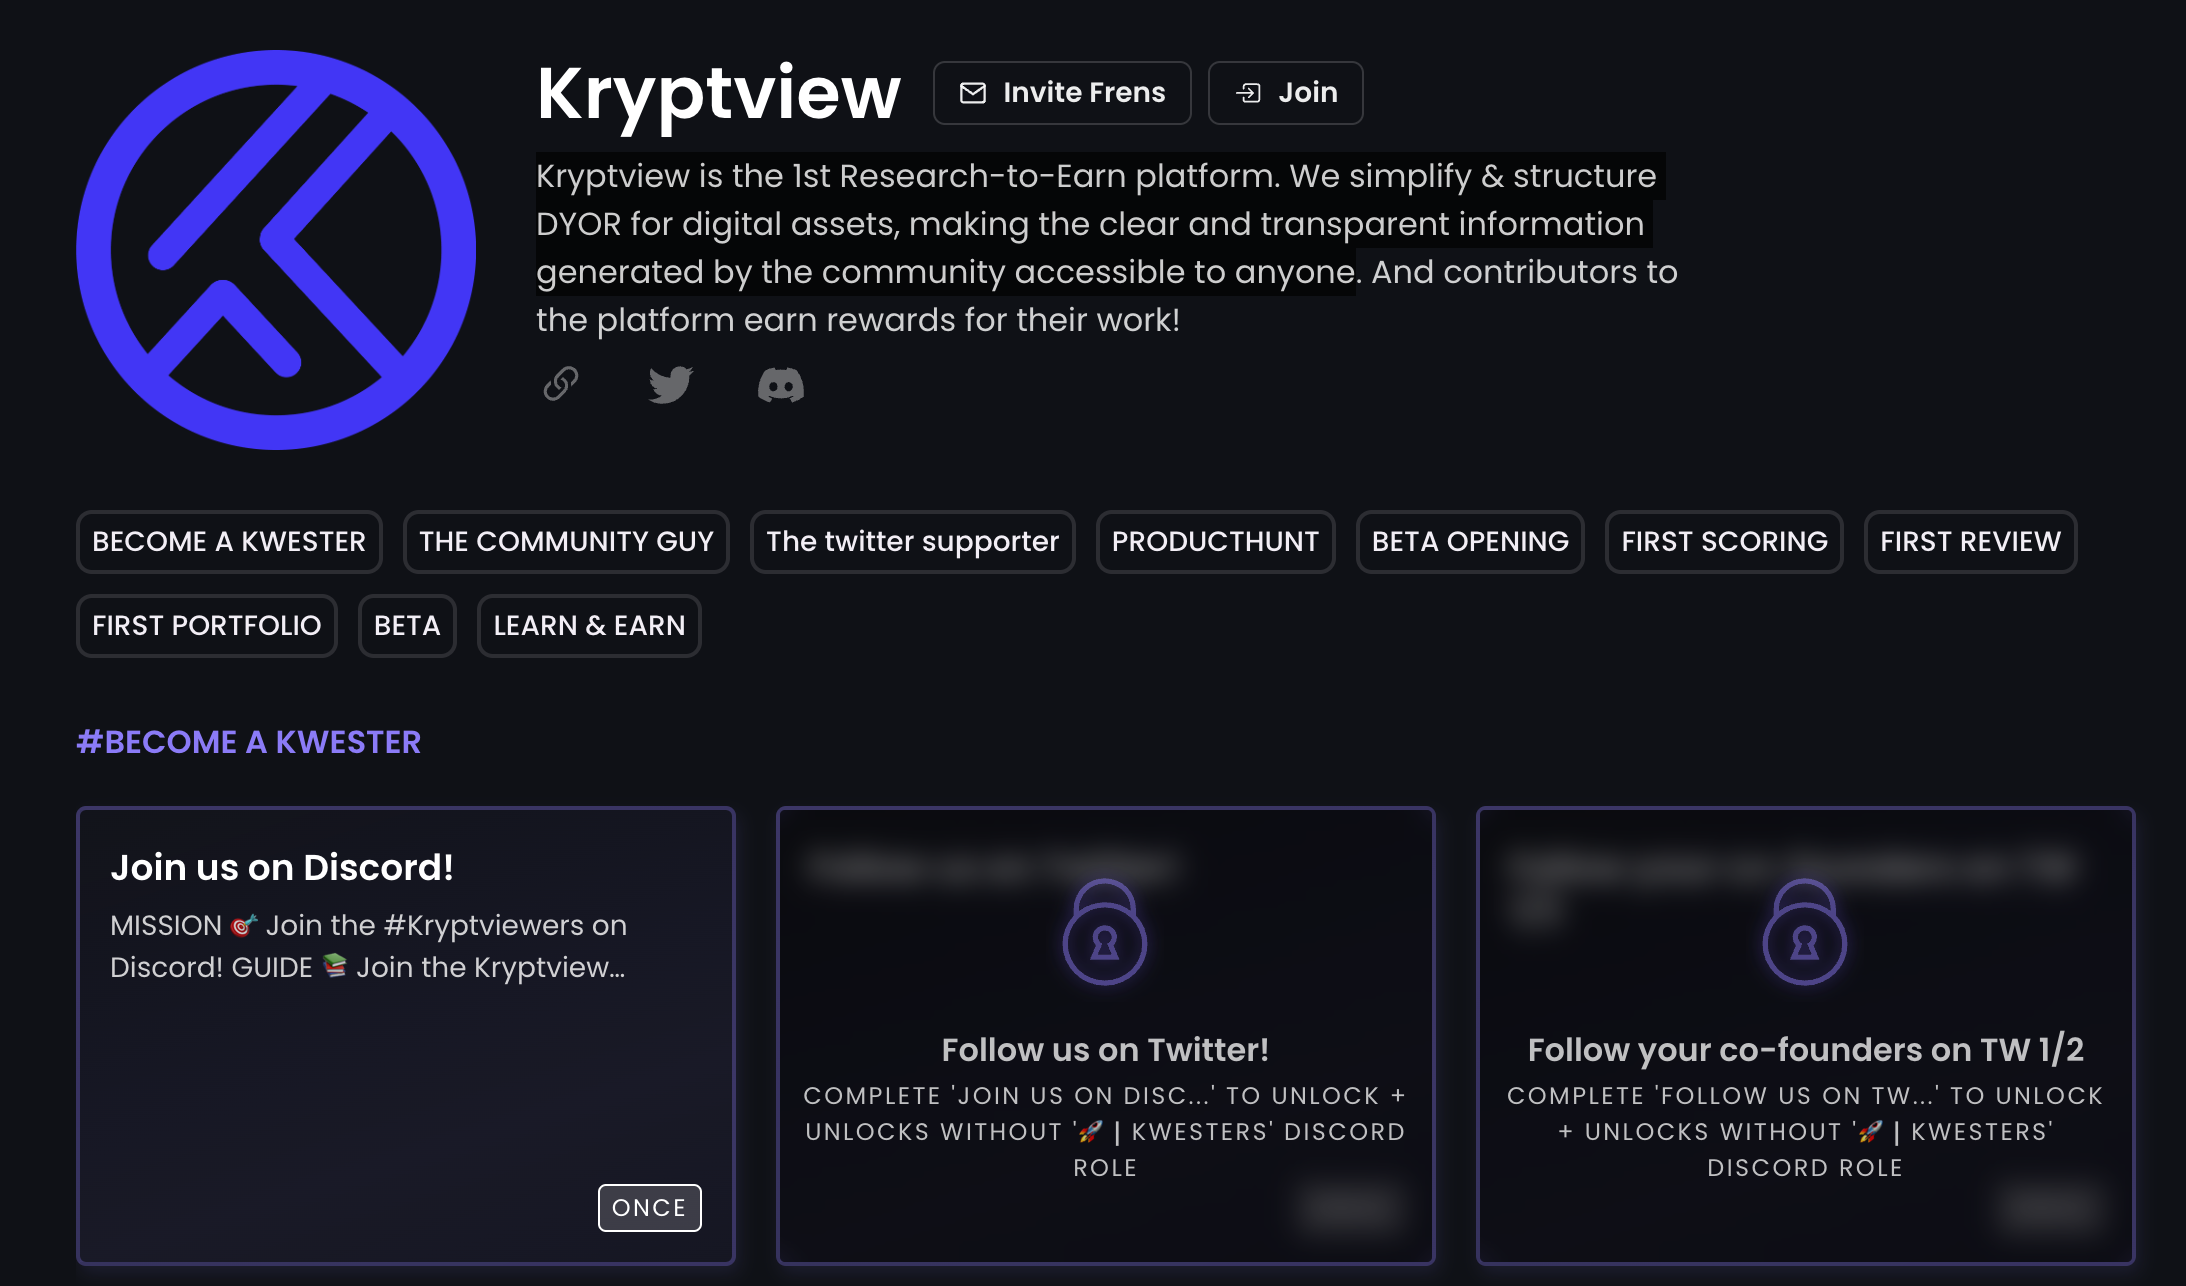Open the Discord icon link
This screenshot has width=2186, height=1286.
(780, 385)
